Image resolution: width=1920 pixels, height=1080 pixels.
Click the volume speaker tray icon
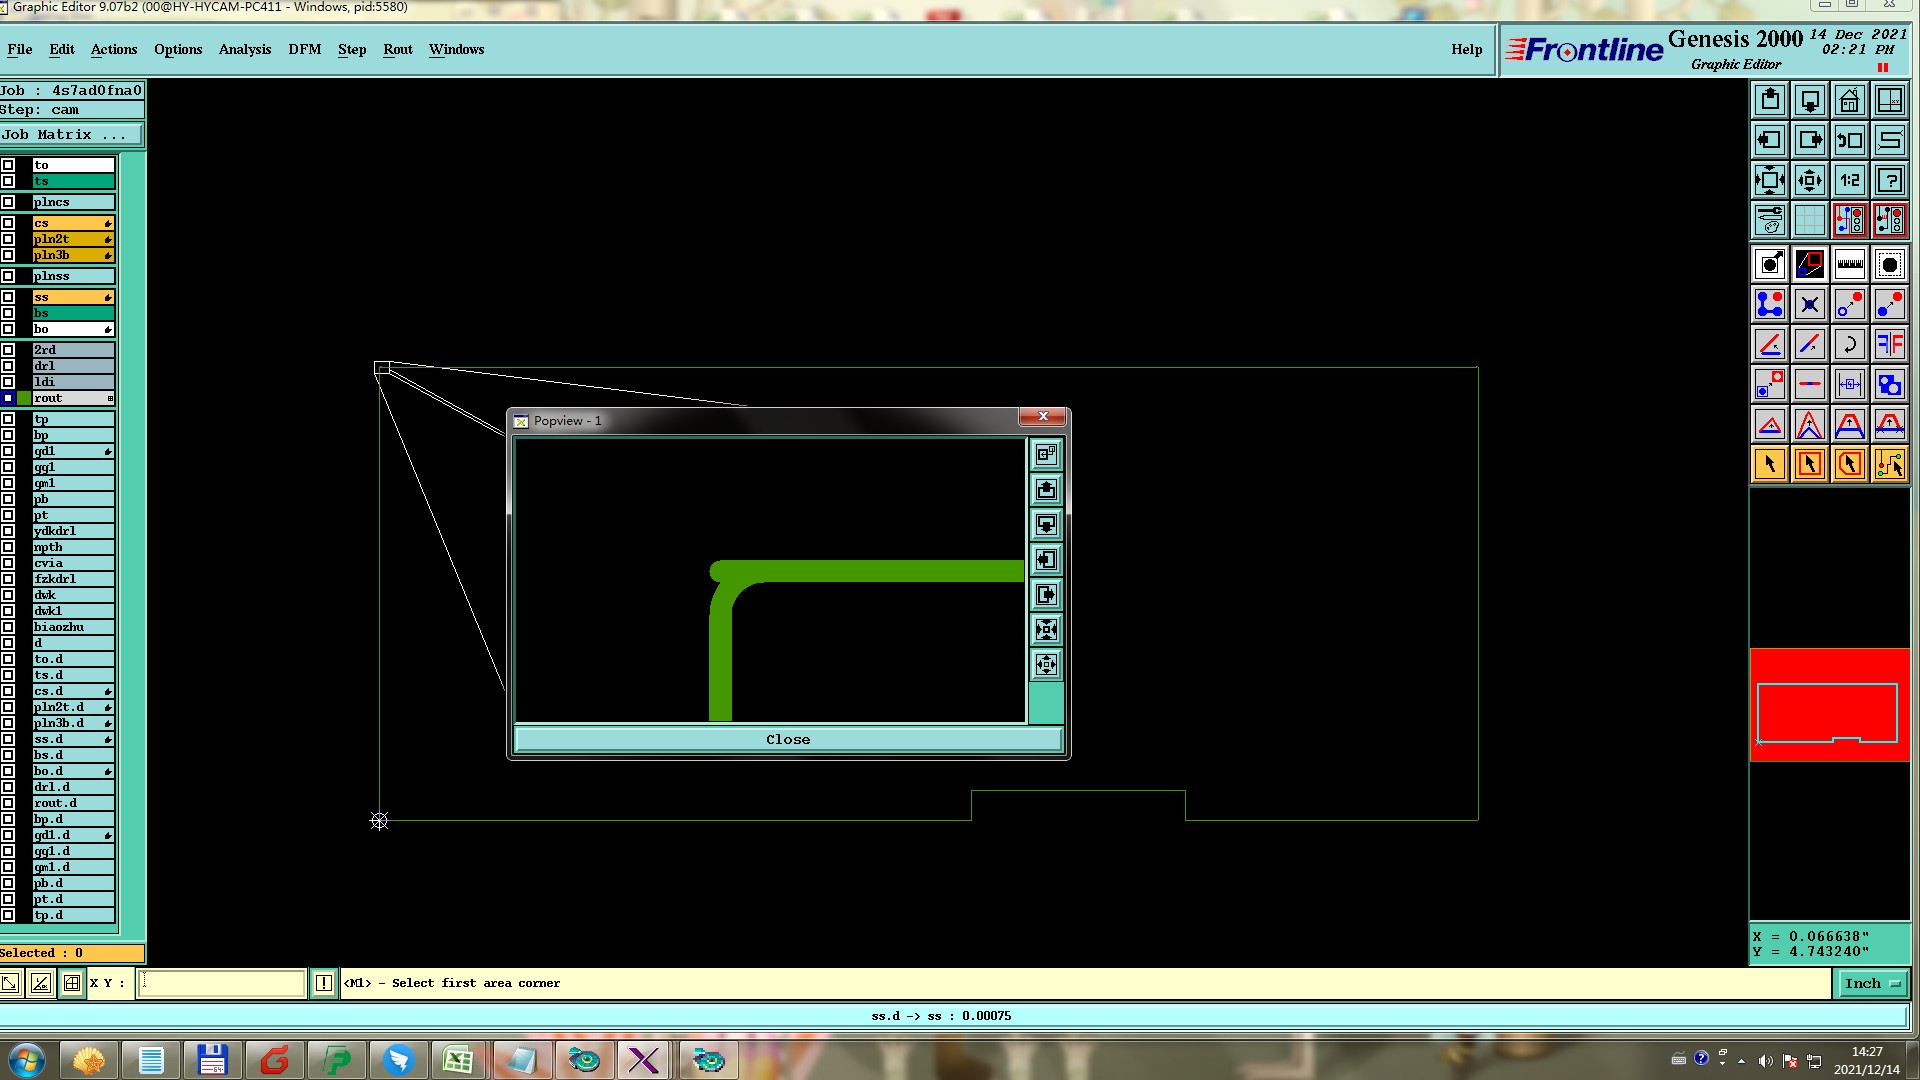1765,1061
